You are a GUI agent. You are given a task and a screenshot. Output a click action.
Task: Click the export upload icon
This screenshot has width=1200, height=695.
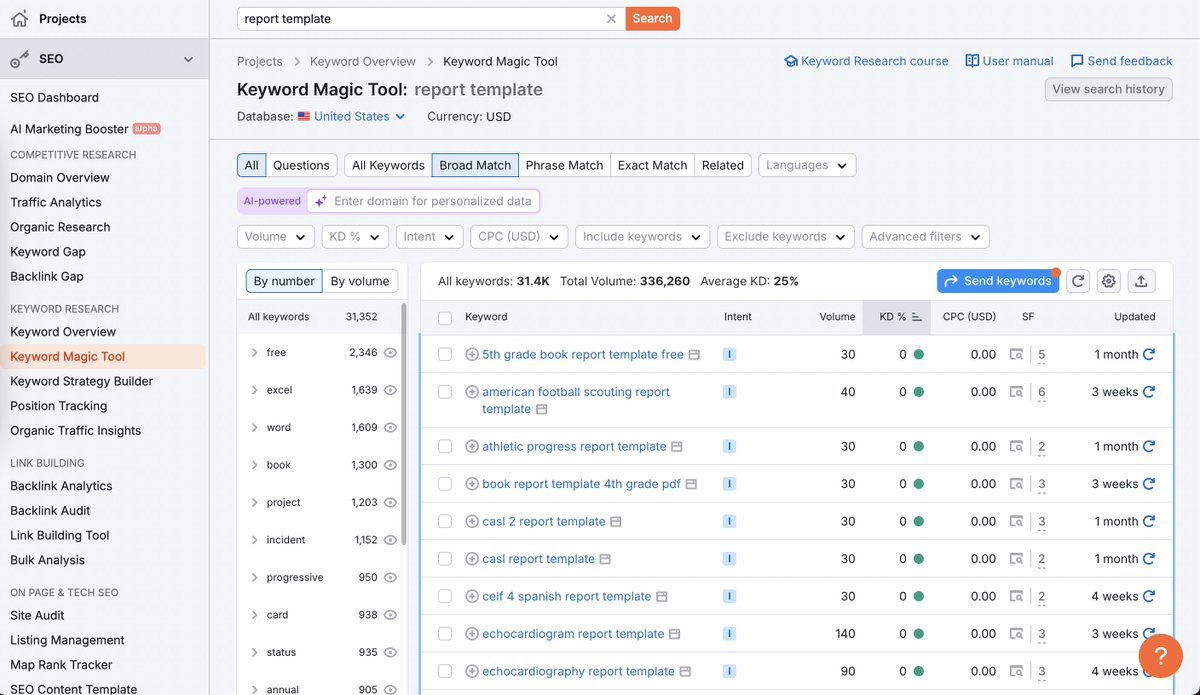point(1141,281)
